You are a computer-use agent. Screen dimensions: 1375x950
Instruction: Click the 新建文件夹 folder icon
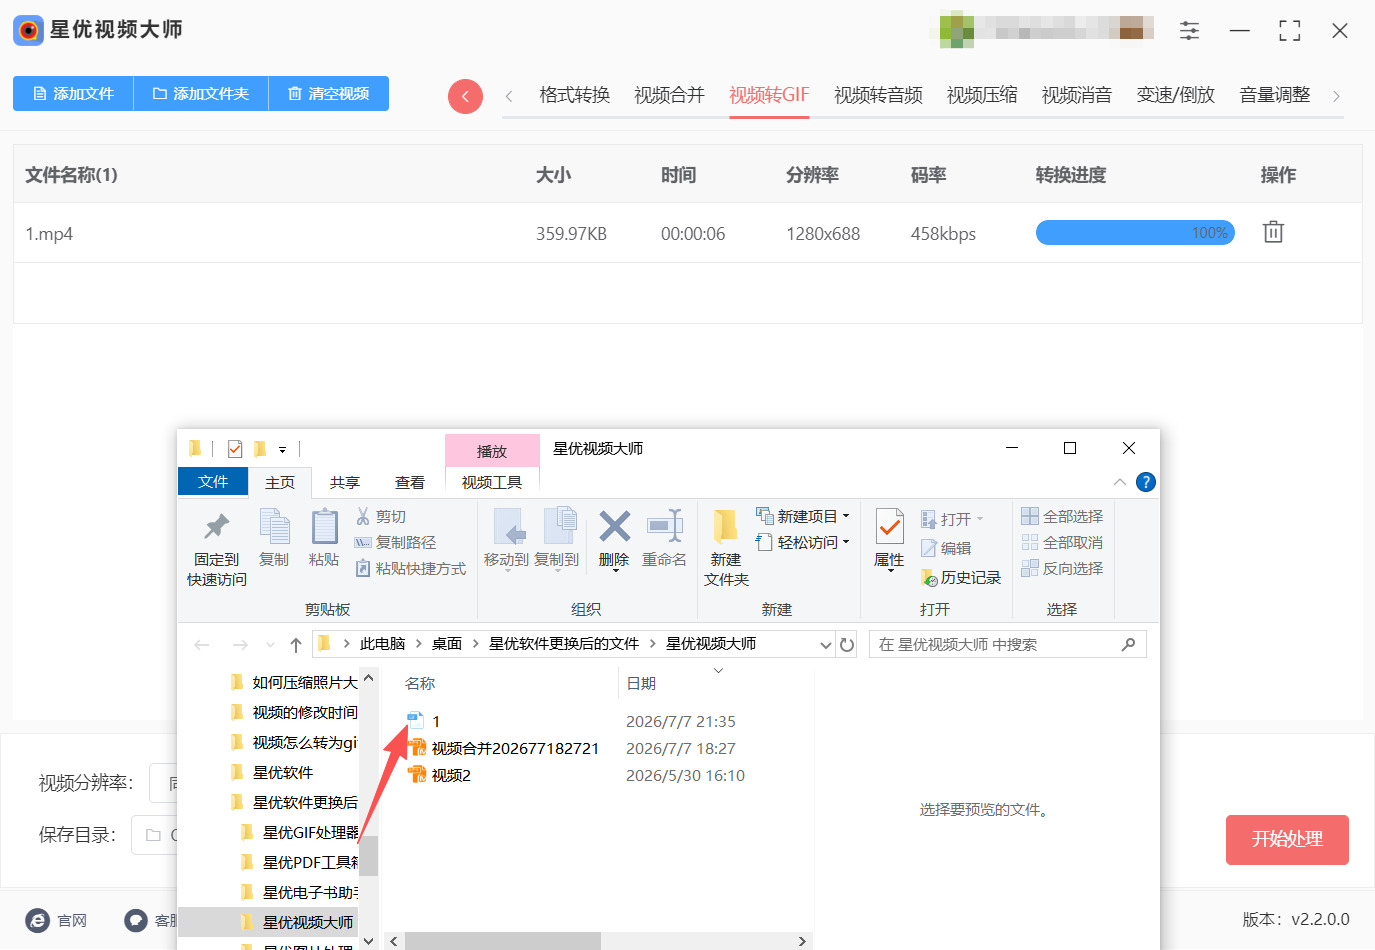click(x=726, y=526)
